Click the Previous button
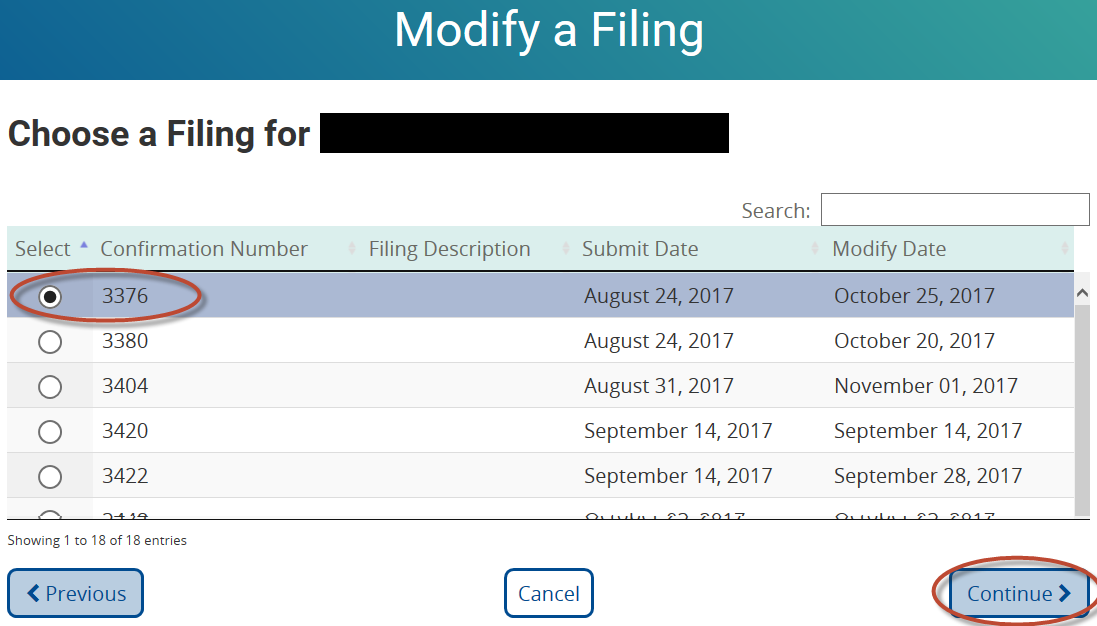Viewport: 1097px width, 626px height. 75,593
